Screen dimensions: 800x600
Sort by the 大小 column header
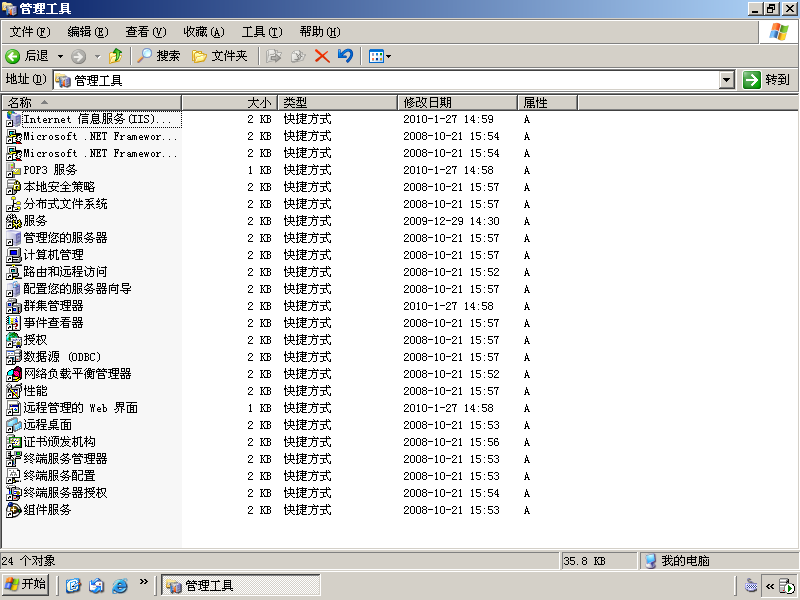(x=230, y=103)
